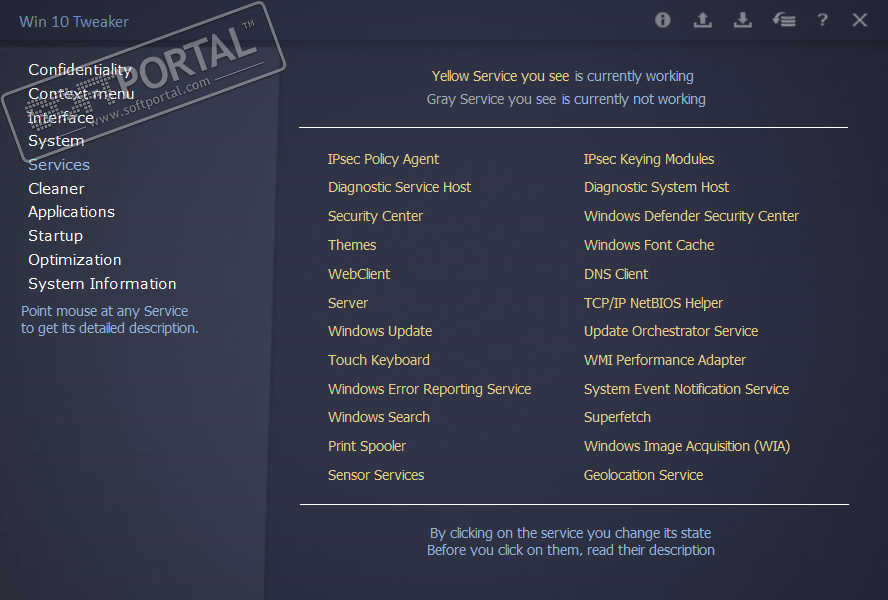Image resolution: width=888 pixels, height=600 pixels.
Task: Click the Sensor Services entry
Action: (376, 475)
